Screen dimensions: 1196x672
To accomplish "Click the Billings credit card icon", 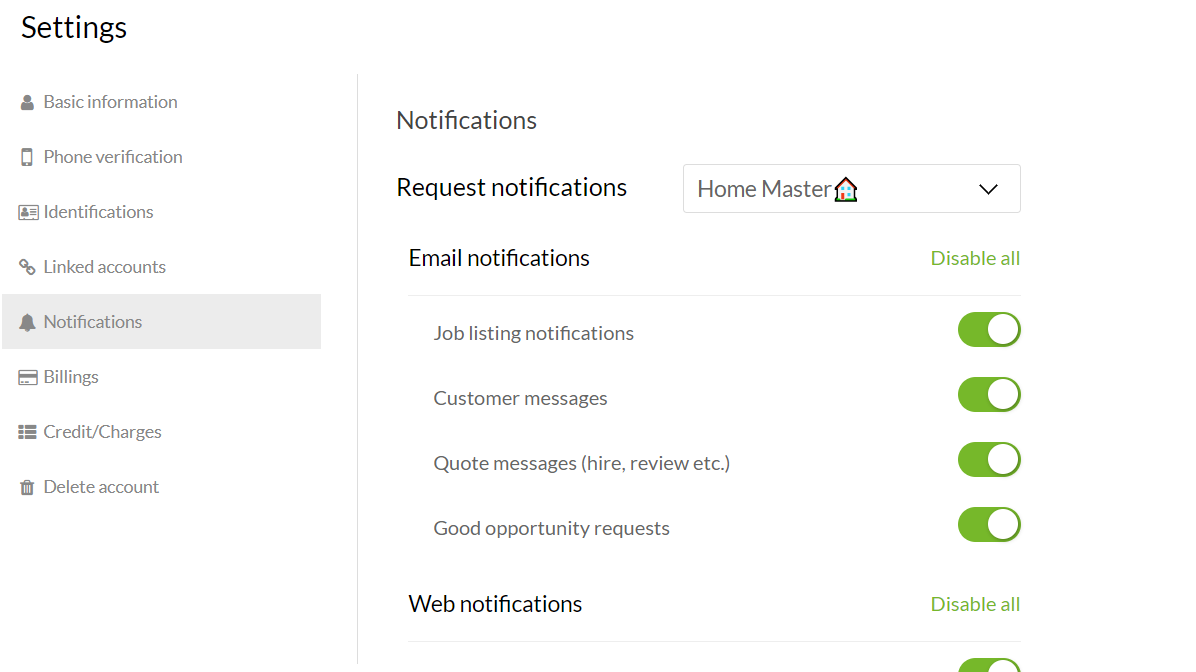I will (28, 377).
